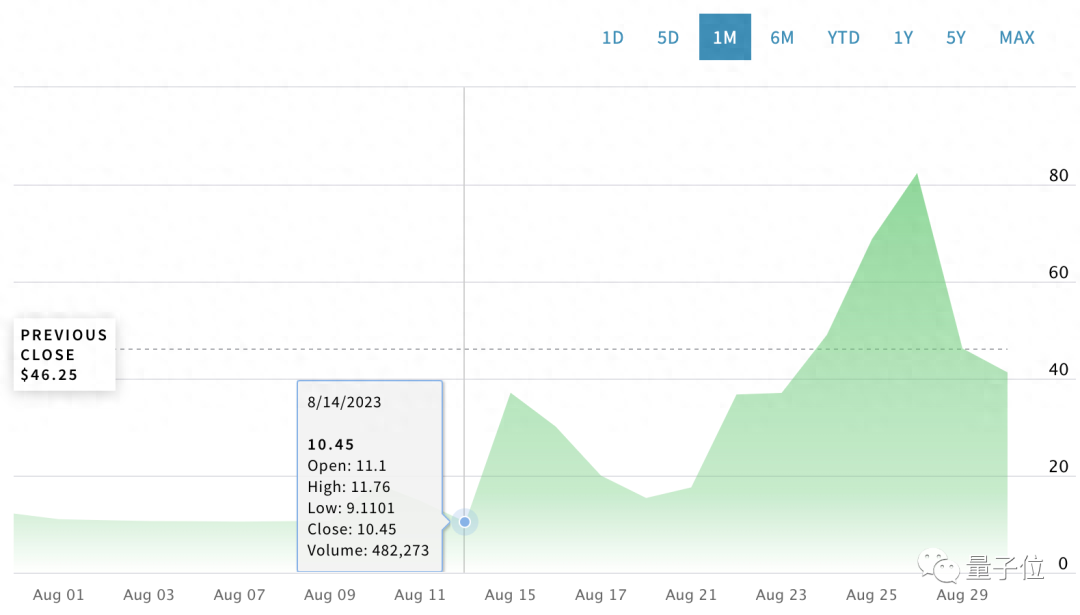This screenshot has width=1080, height=615.
Task: Click the Aug 07 date label
Action: click(x=239, y=595)
